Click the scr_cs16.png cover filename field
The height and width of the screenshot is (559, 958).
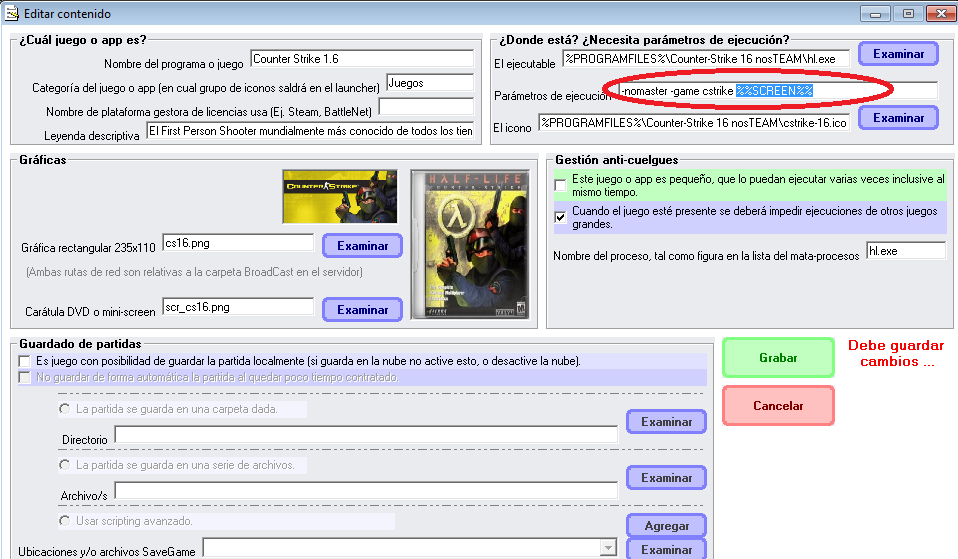click(x=238, y=307)
